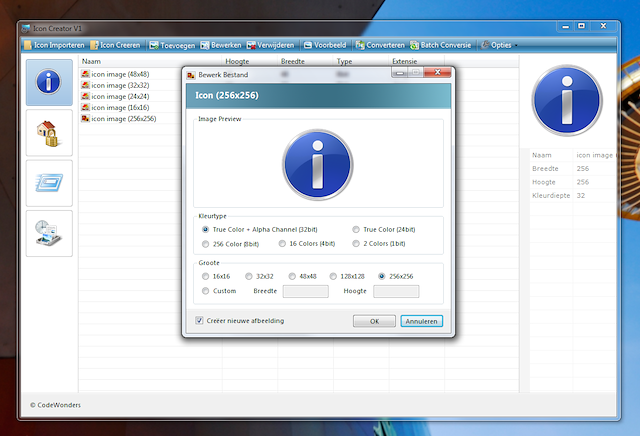Click the file icon beside icon image (24x24)
The width and height of the screenshot is (640, 436).
pos(85,96)
